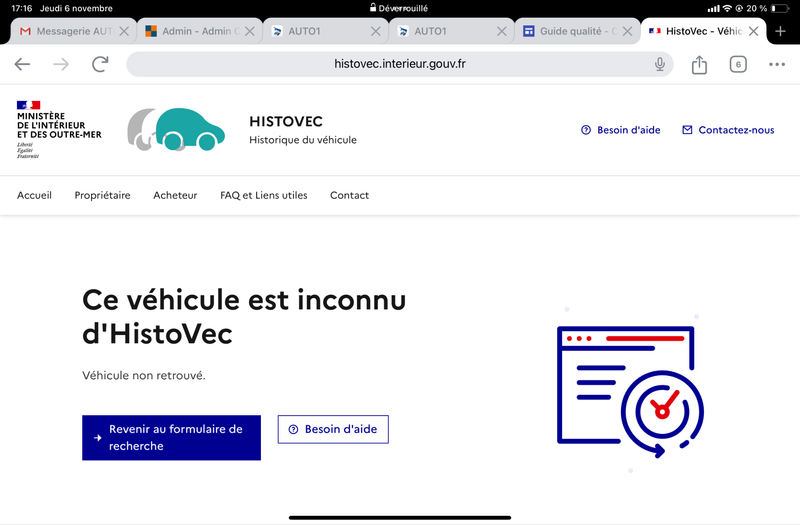This screenshot has height=525, width=800.
Task: Open FAQ et Liens utiles menu item
Action: [264, 195]
